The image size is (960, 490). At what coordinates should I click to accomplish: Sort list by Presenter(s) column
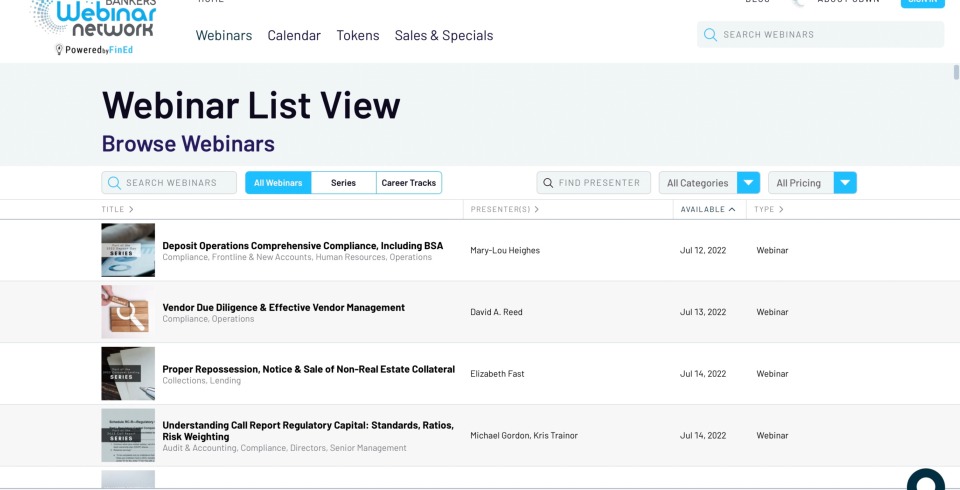coord(504,209)
